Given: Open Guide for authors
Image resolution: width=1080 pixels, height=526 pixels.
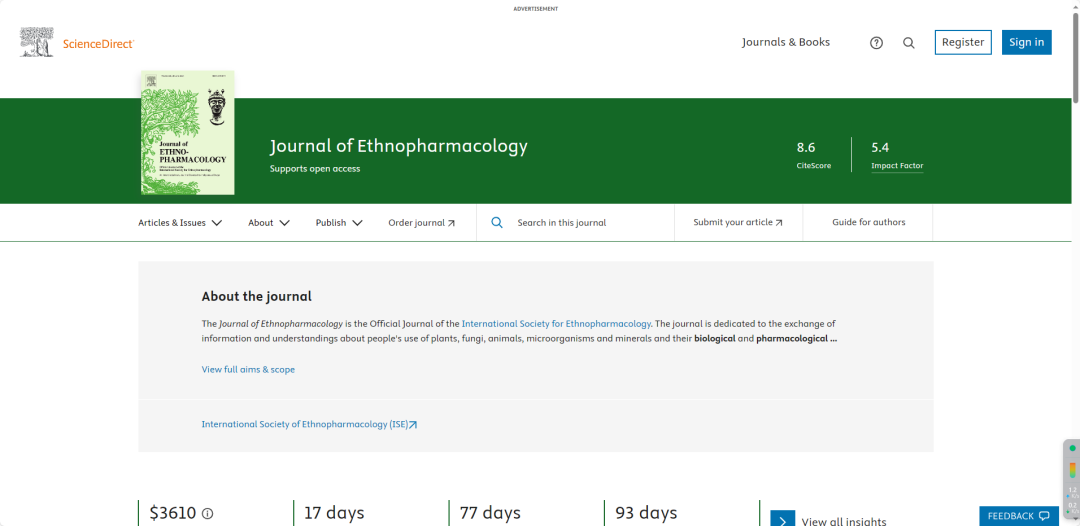Looking at the screenshot, I should coord(869,222).
